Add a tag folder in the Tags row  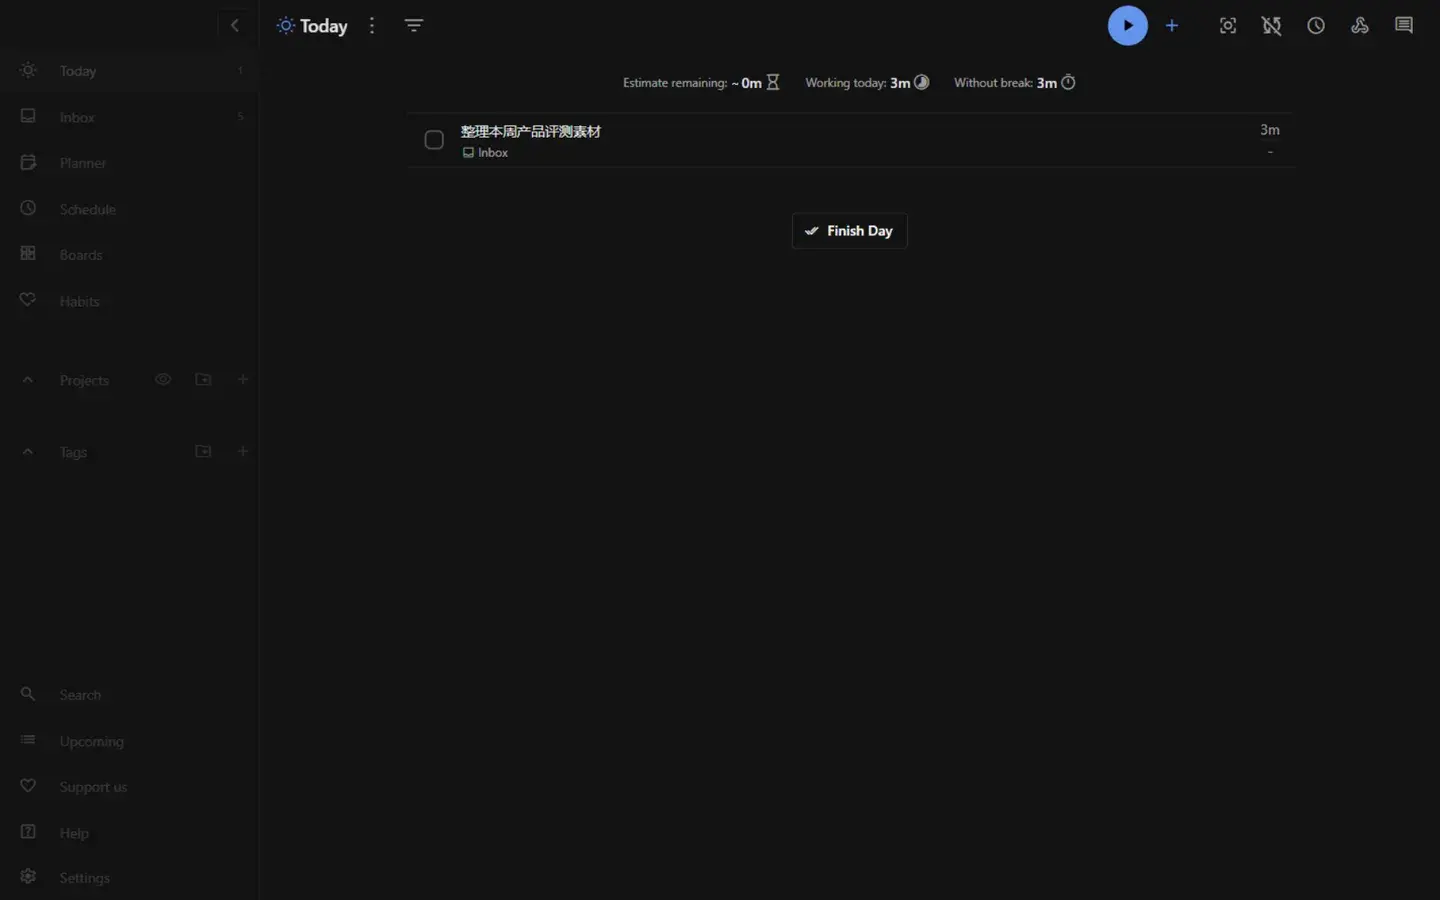tap(203, 452)
